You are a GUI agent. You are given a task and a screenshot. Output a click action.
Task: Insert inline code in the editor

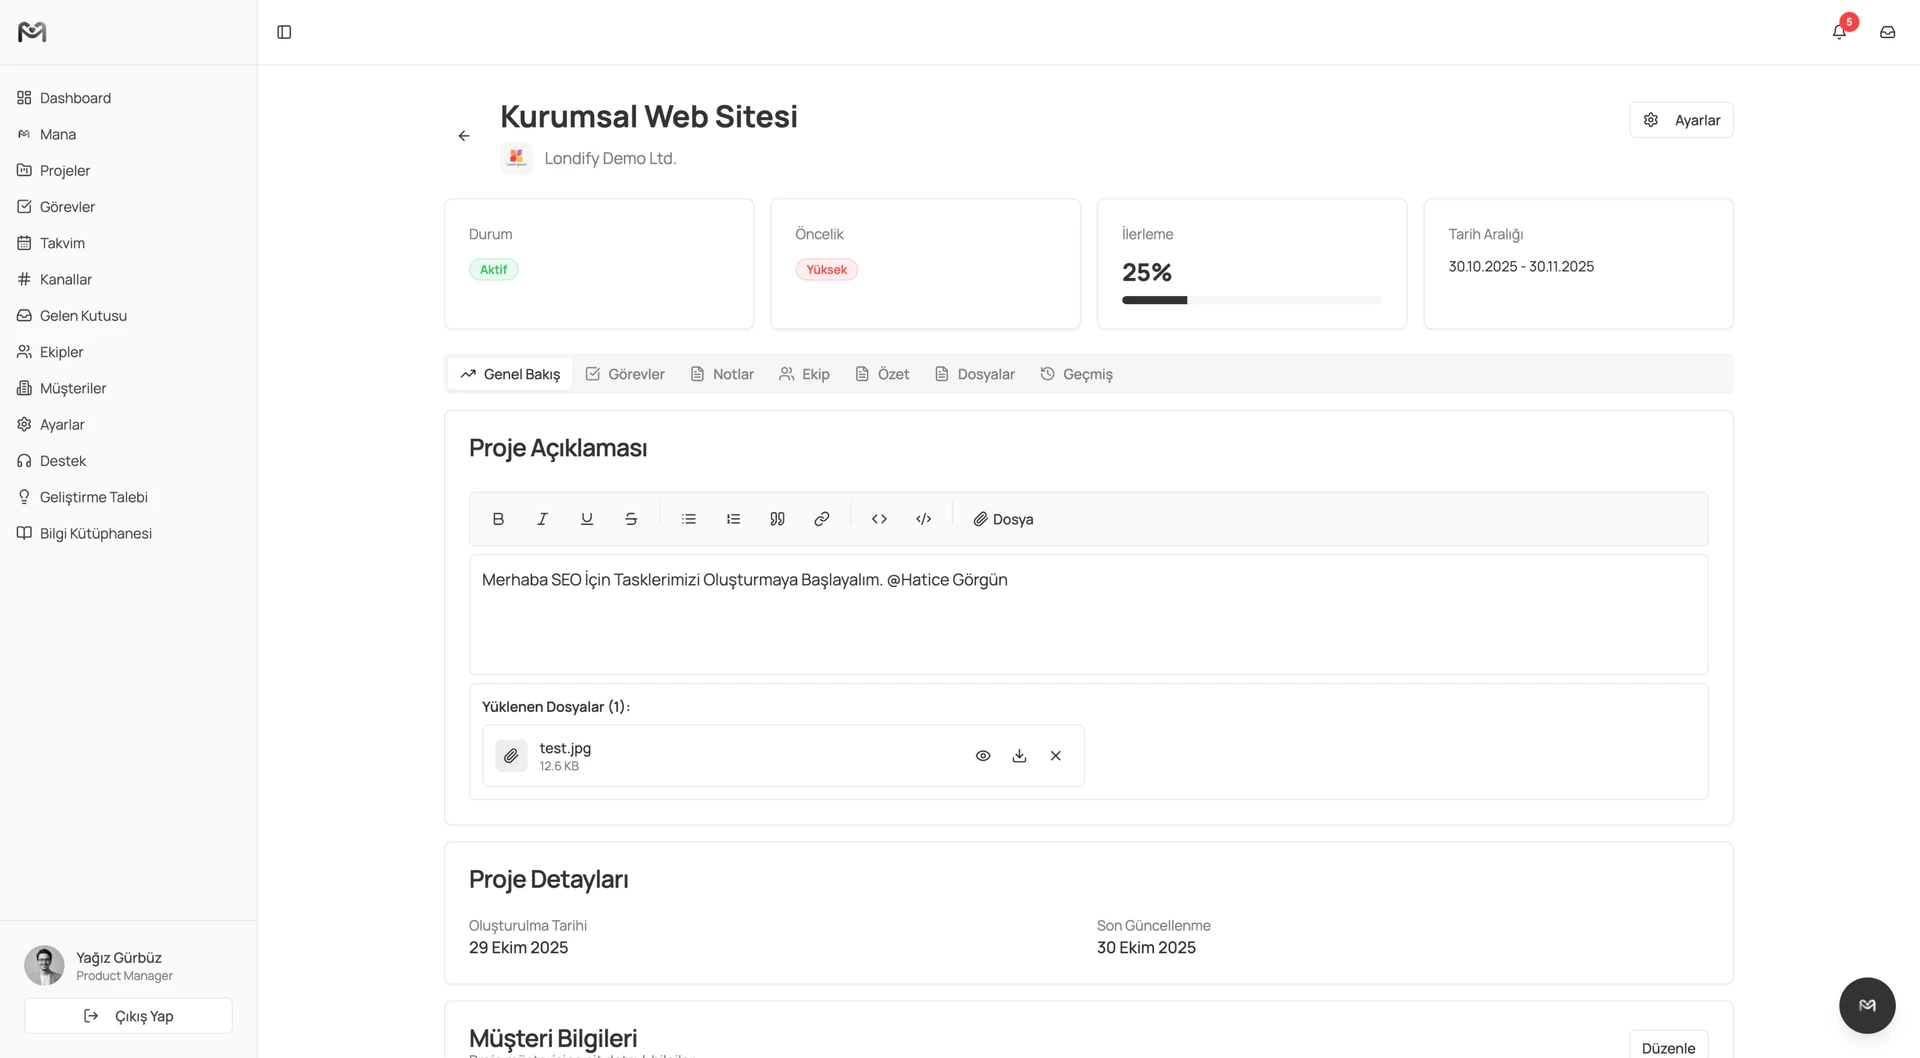pos(879,518)
